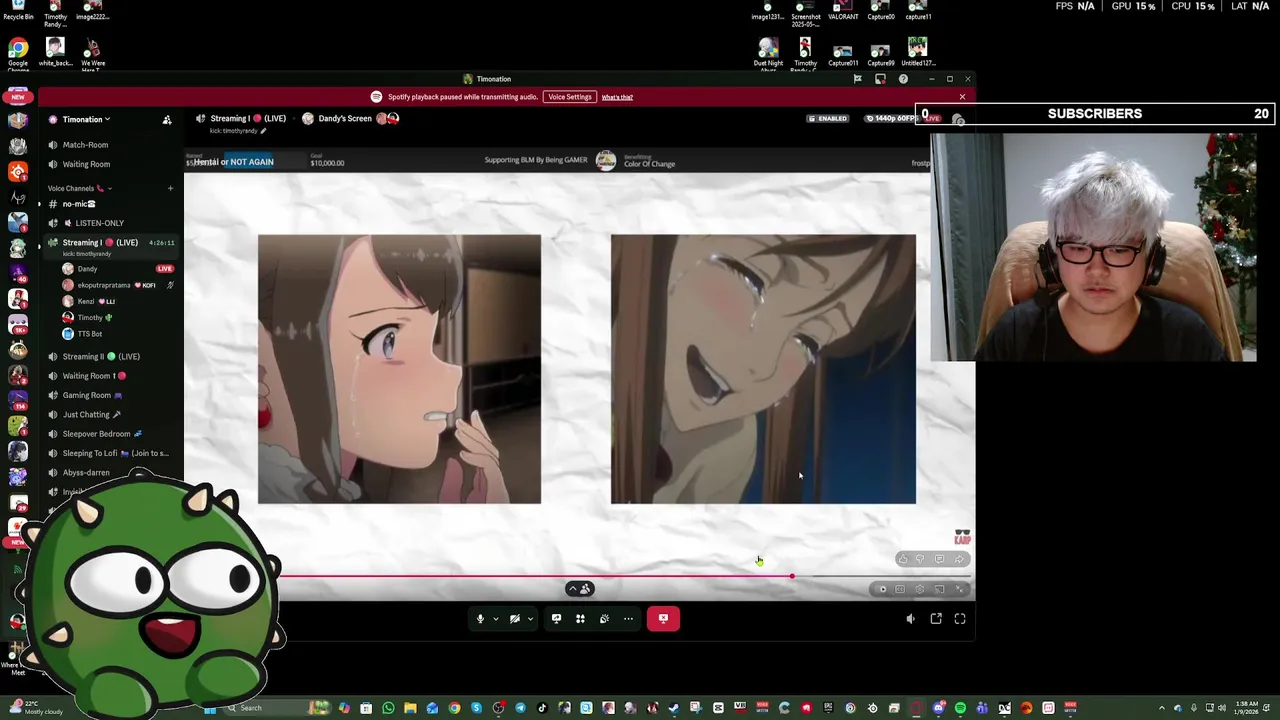
Task: Open Google Chrome desktop shortcut
Action: [18, 55]
